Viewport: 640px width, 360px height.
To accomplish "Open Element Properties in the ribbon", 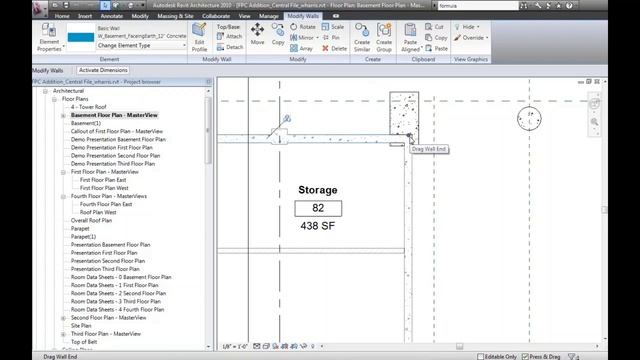I will pyautogui.click(x=49, y=37).
